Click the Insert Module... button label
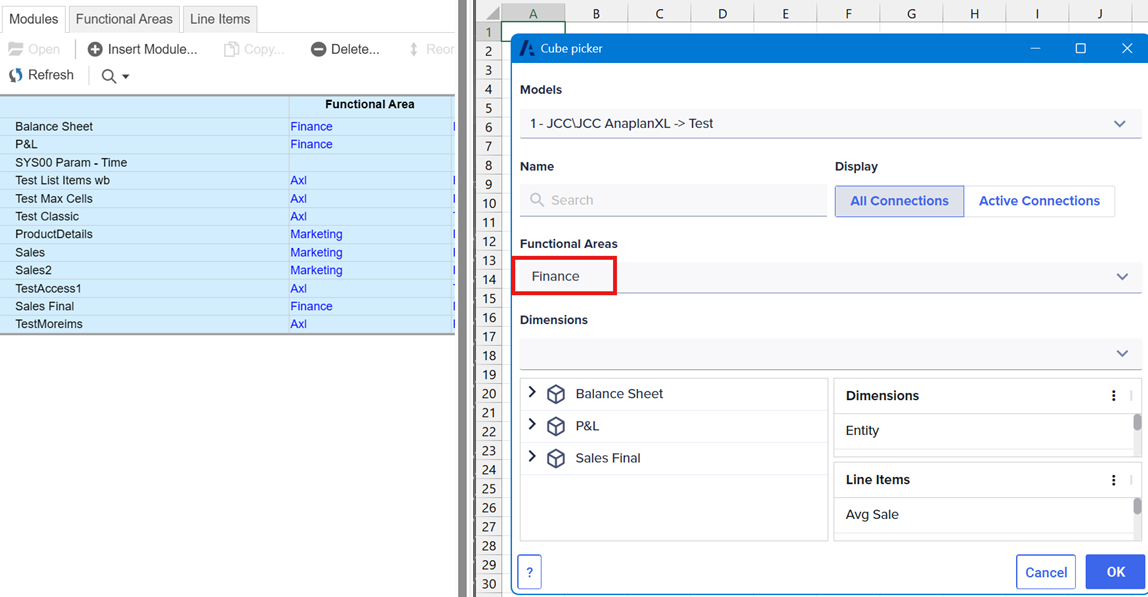 pos(152,49)
